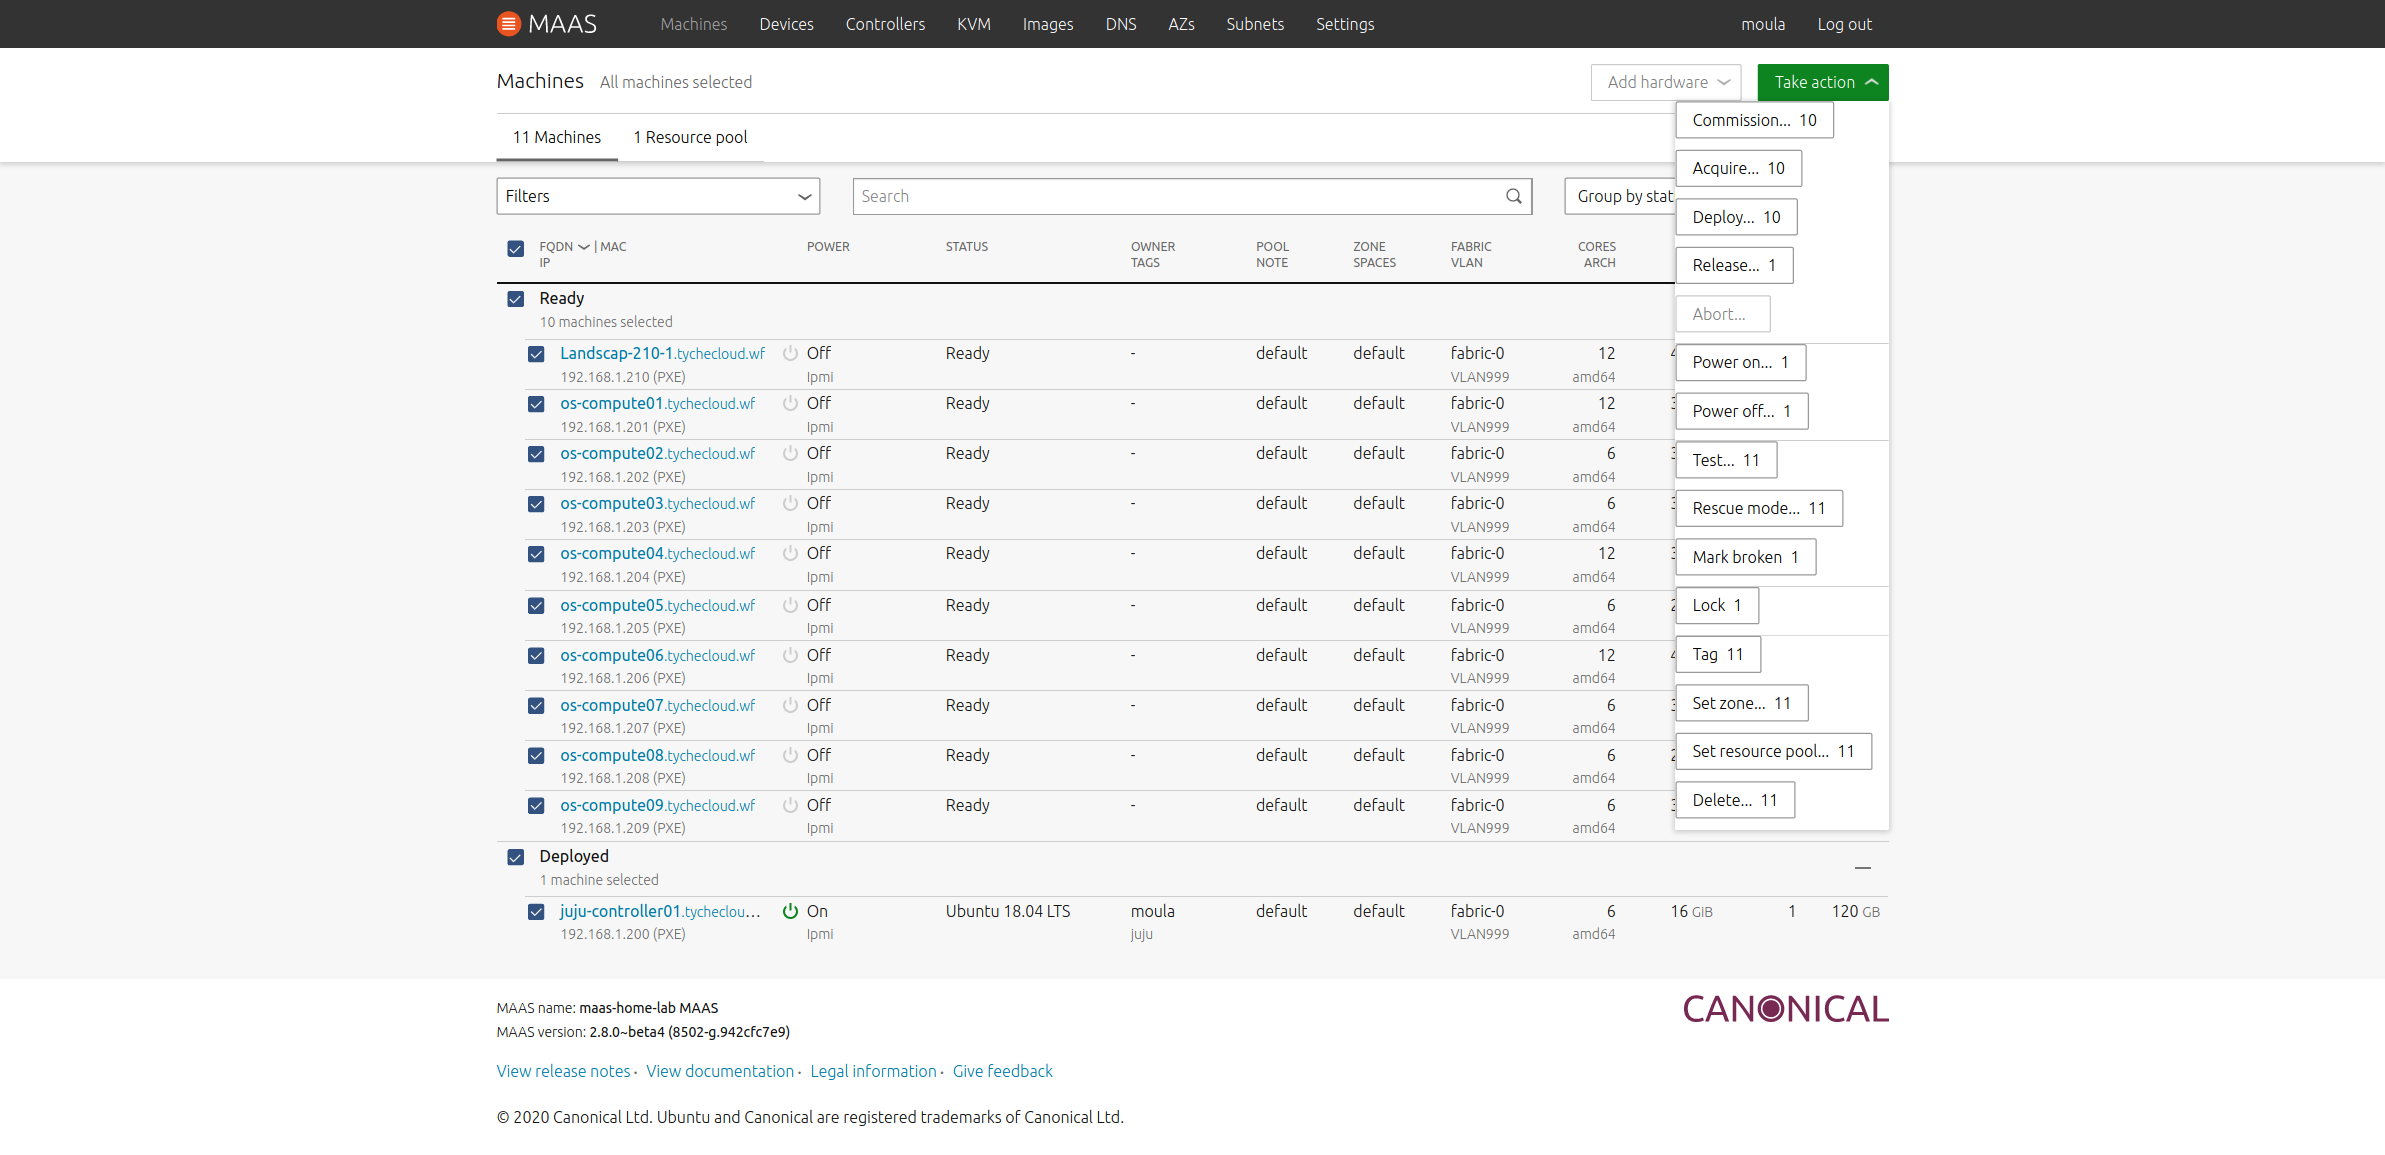This screenshot has height=1155, width=2385.
Task: Click power icon for os-compute02
Action: [790, 453]
